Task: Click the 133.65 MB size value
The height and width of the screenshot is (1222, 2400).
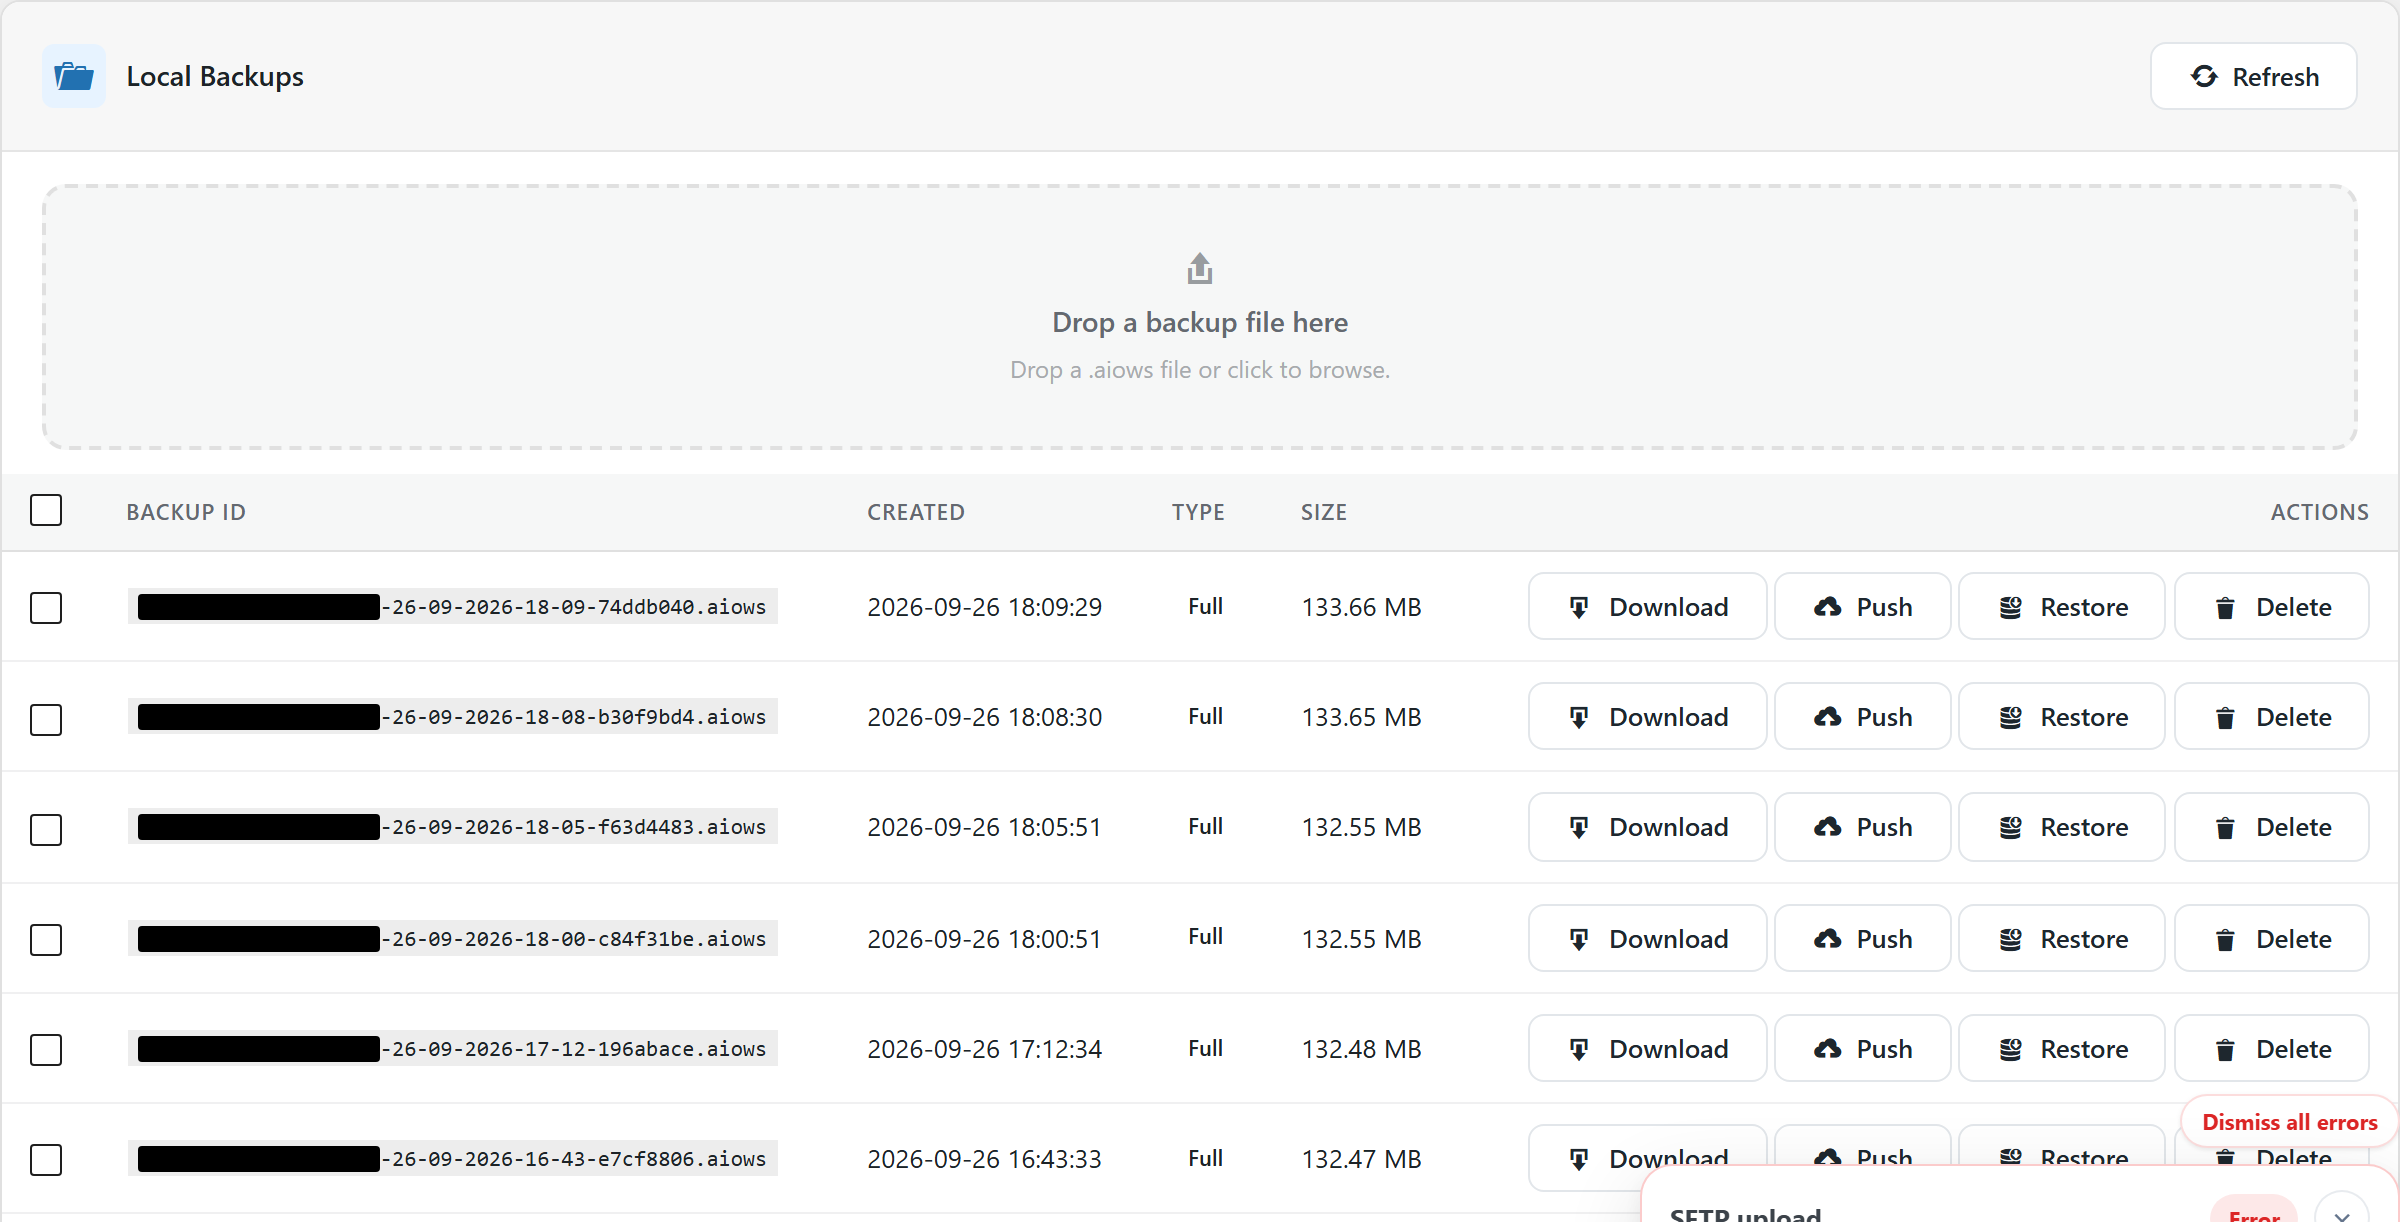Action: [1361, 717]
